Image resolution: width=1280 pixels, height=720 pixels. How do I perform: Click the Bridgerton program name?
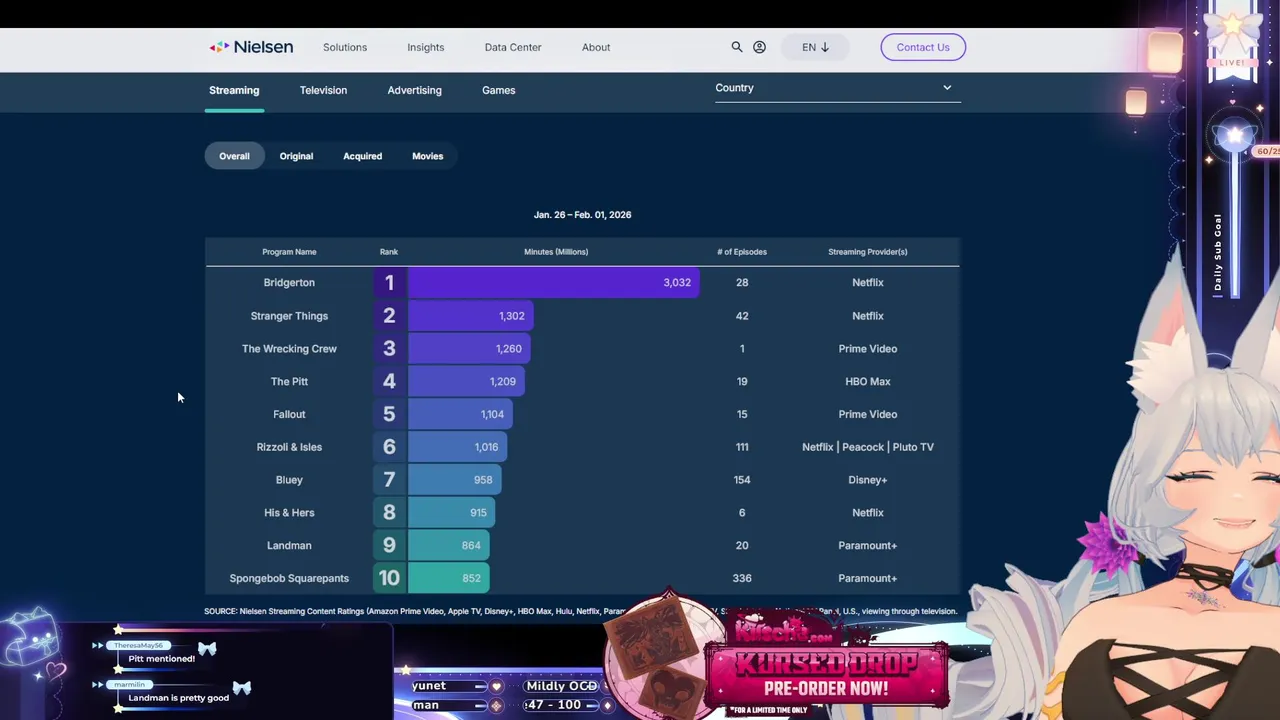tap(289, 283)
